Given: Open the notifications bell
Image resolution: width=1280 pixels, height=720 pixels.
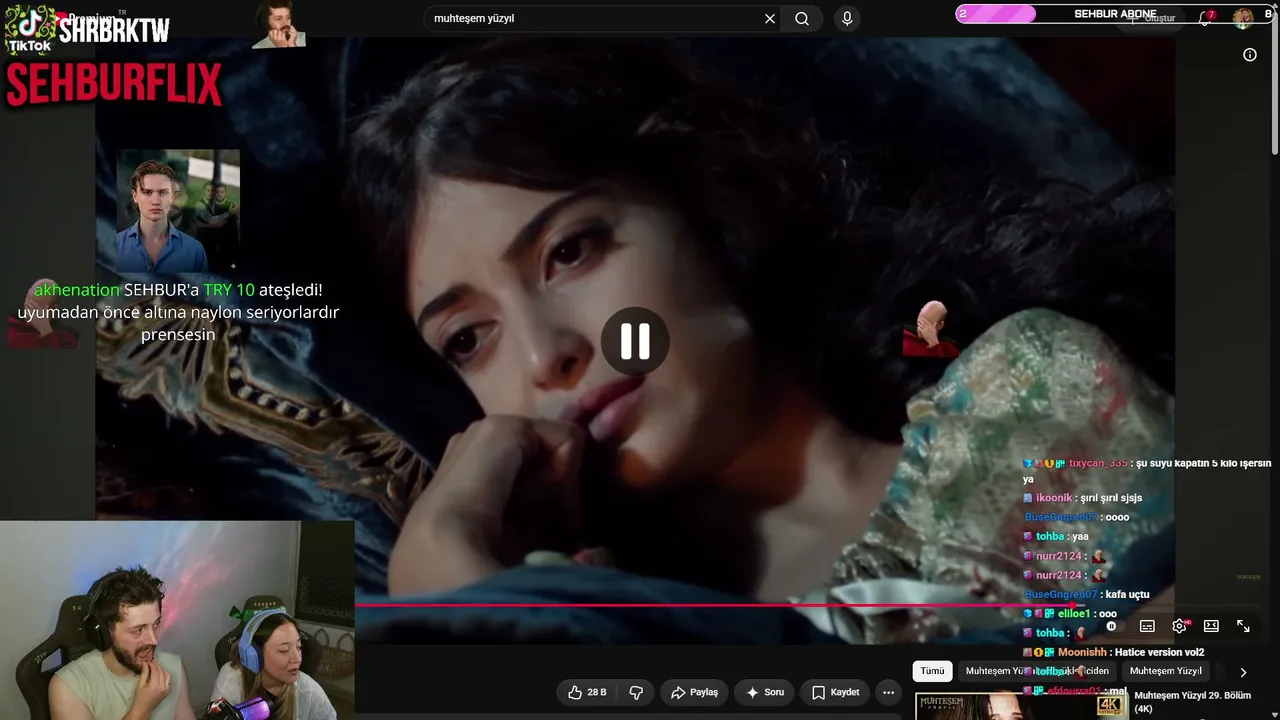Looking at the screenshot, I should [1205, 18].
